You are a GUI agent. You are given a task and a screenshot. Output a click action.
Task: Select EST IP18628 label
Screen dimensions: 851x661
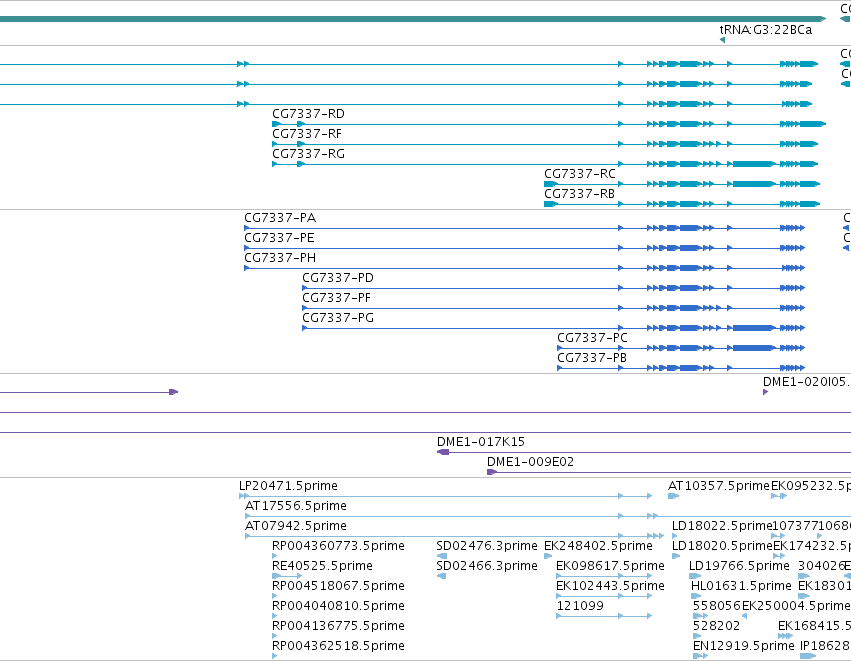825,646
